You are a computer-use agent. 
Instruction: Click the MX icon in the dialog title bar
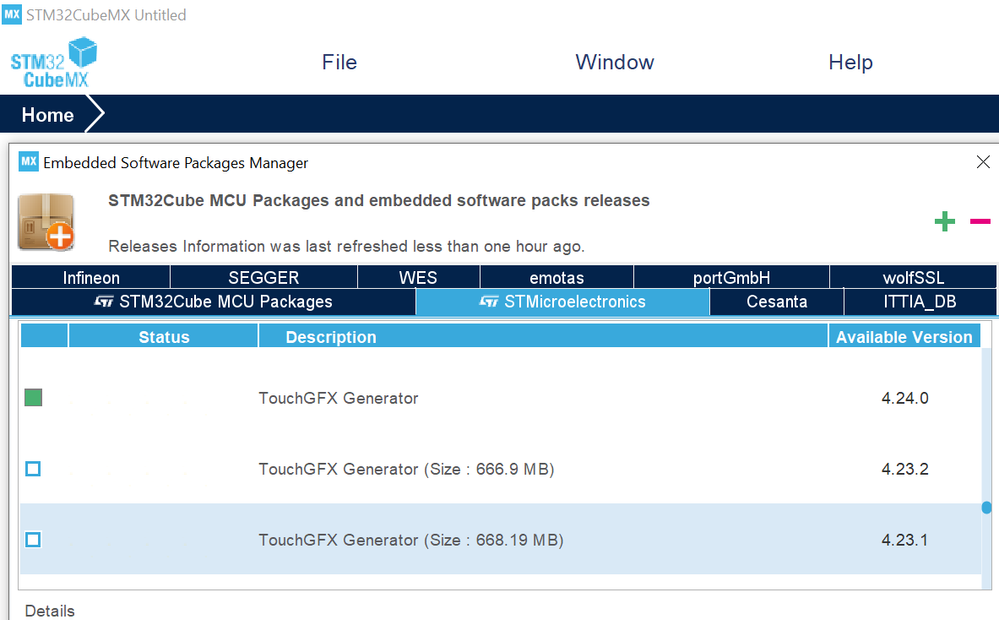tap(29, 162)
